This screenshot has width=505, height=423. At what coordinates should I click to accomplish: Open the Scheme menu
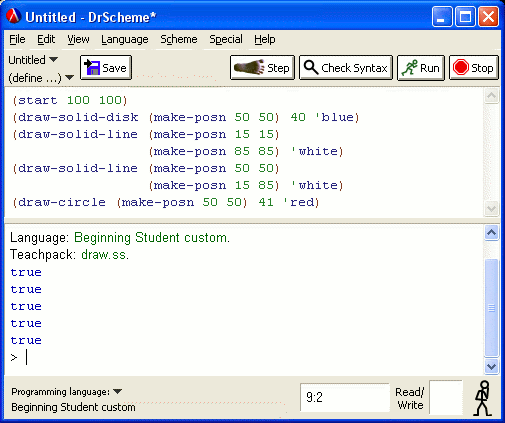[x=179, y=39]
